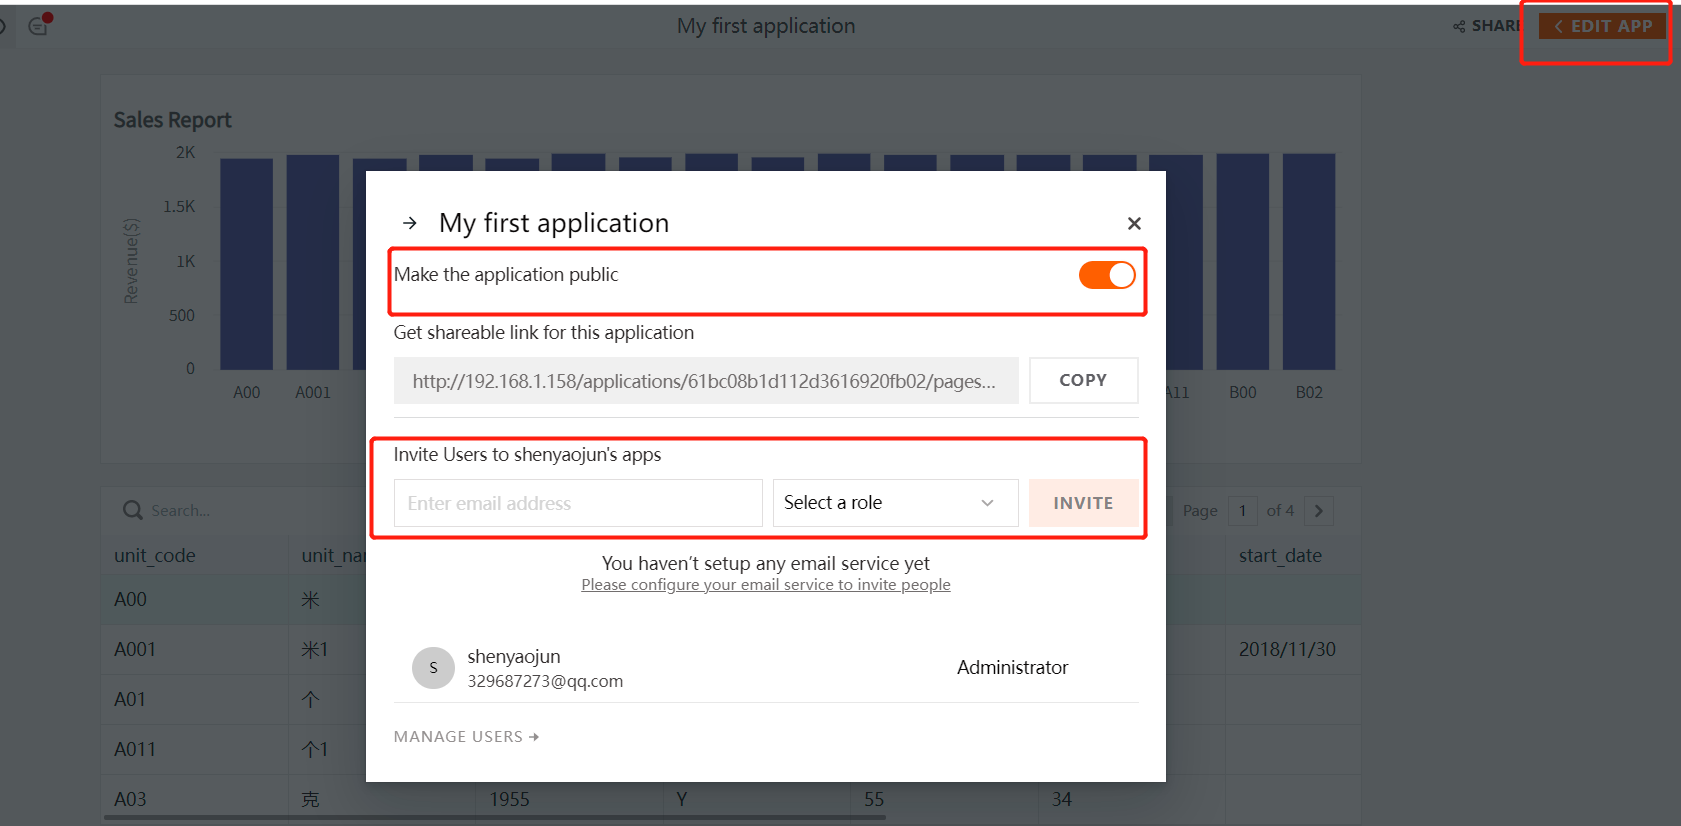
Task: Close the share dialog with X
Action: coord(1134,223)
